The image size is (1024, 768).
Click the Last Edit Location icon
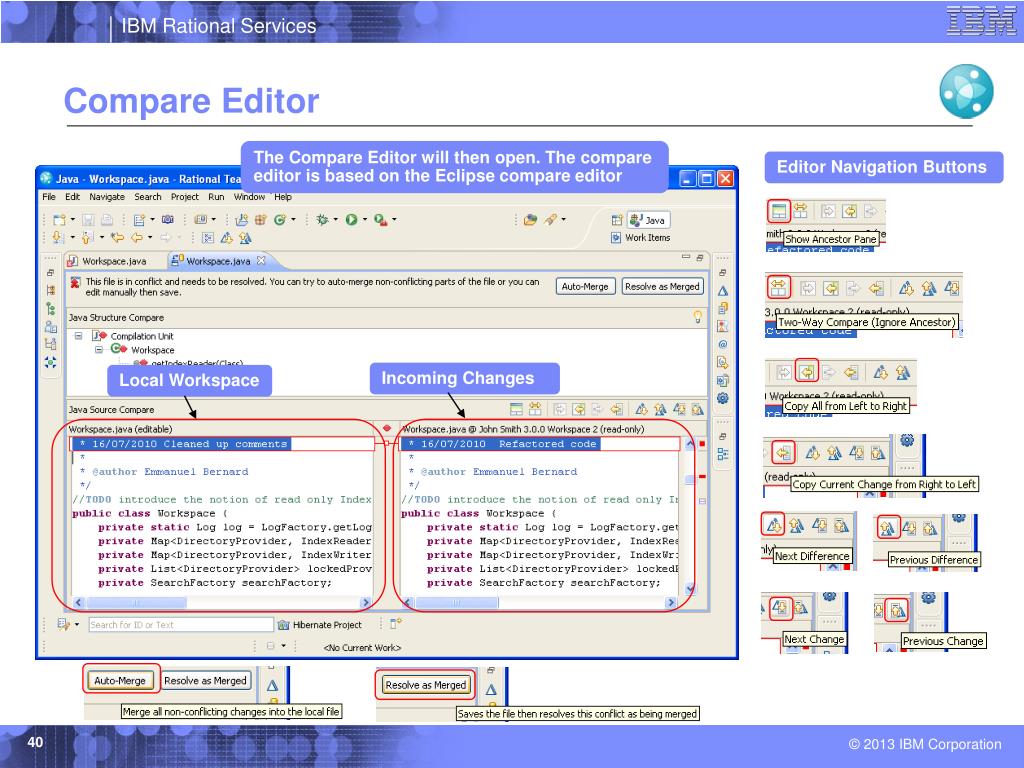pyautogui.click(x=117, y=237)
